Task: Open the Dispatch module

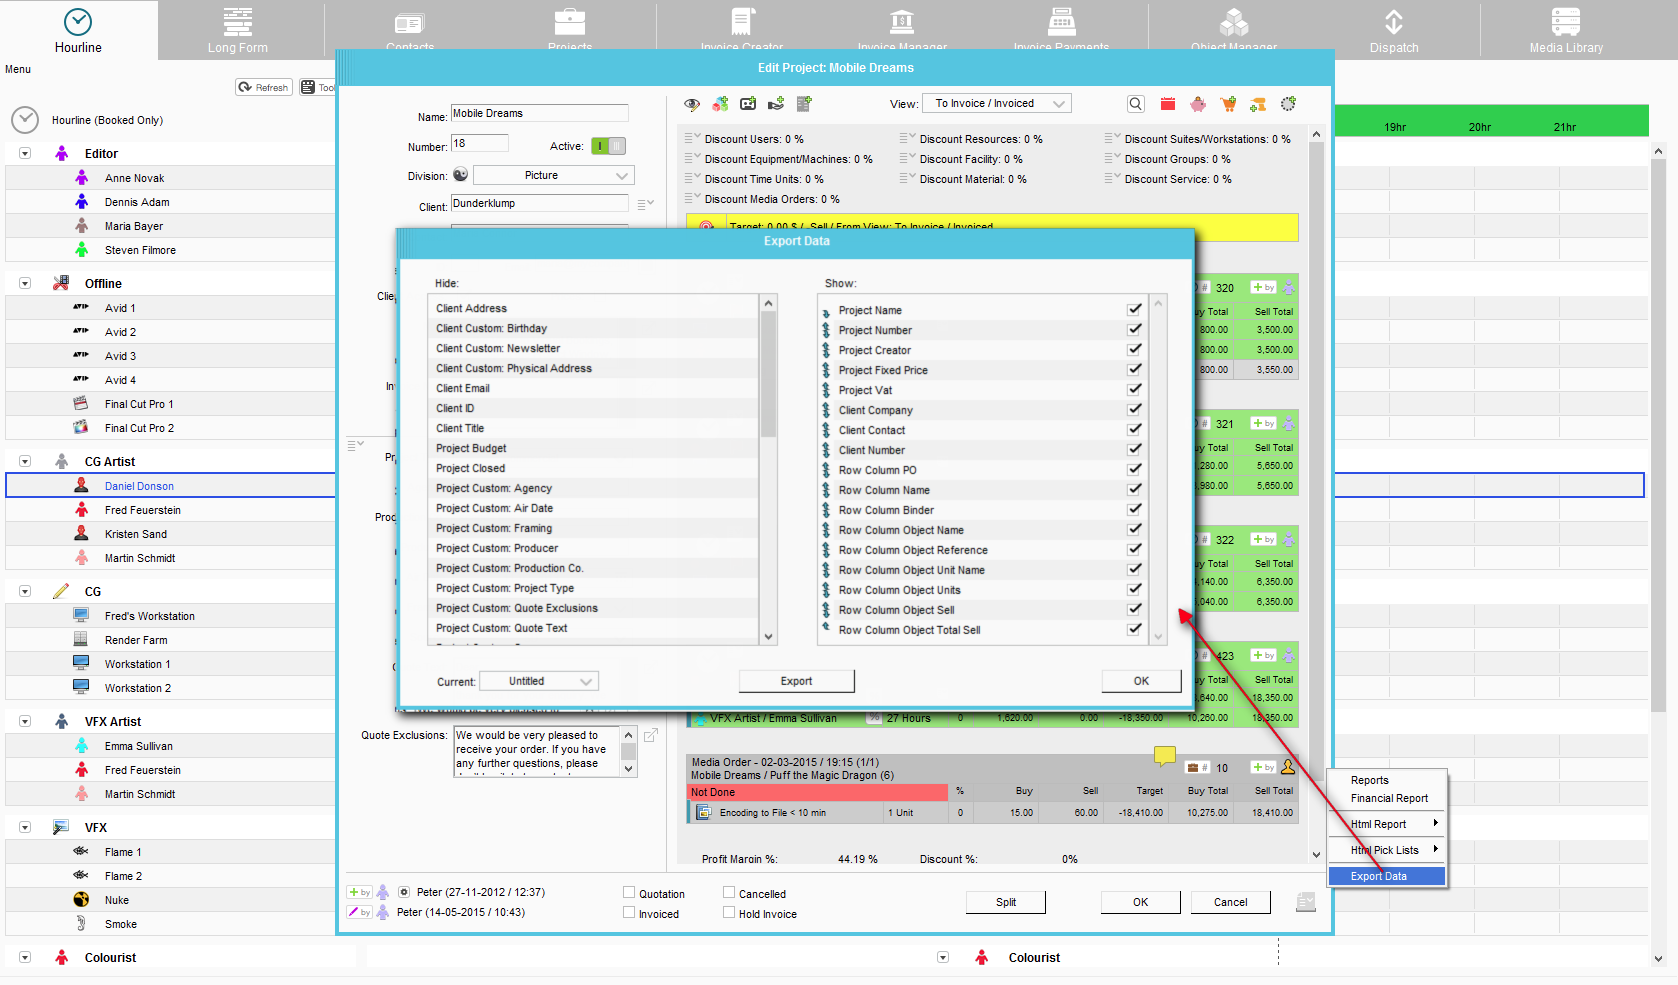Action: click(x=1394, y=28)
